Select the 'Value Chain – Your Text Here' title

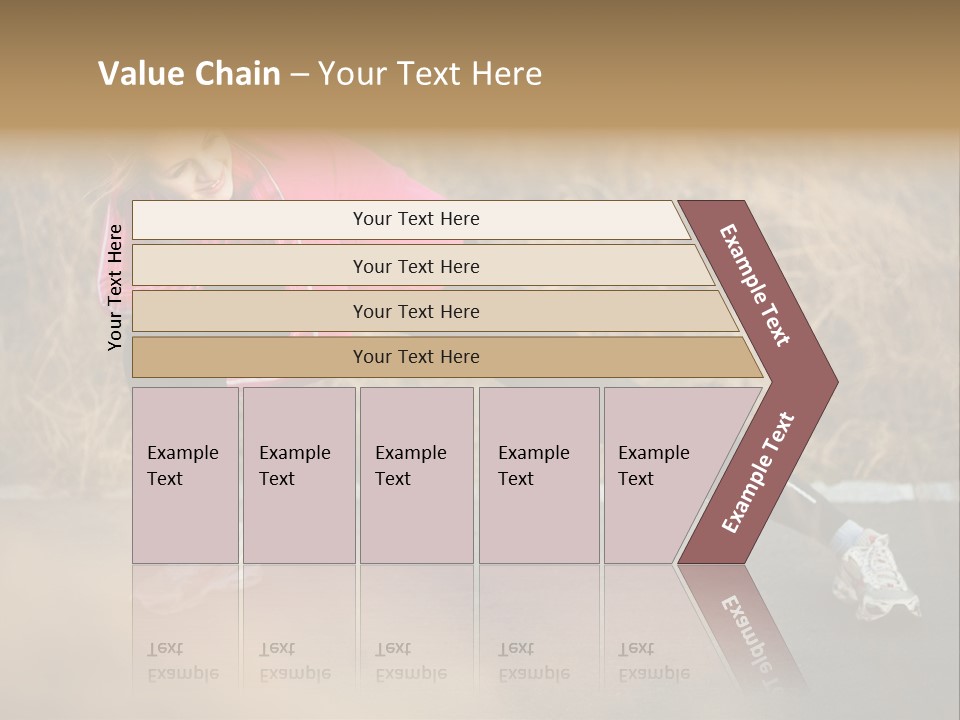(x=320, y=73)
